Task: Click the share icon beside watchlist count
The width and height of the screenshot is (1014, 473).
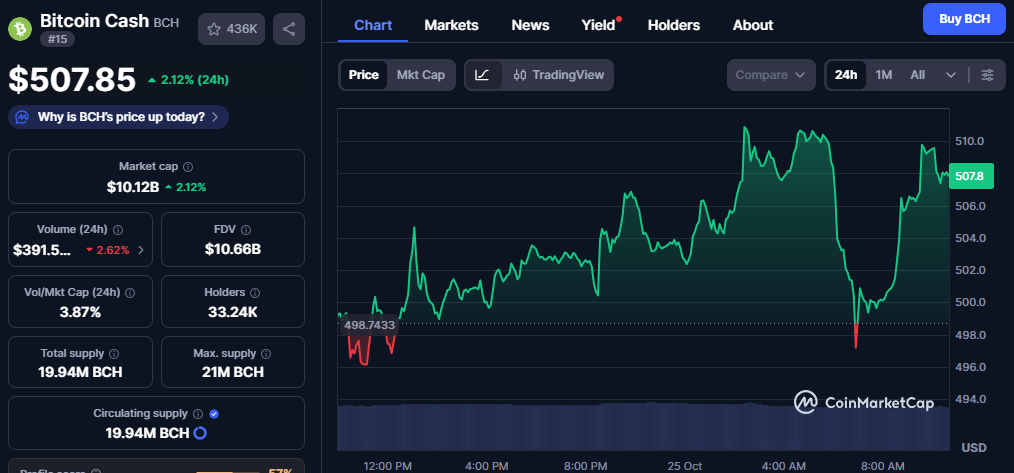Action: point(289,29)
